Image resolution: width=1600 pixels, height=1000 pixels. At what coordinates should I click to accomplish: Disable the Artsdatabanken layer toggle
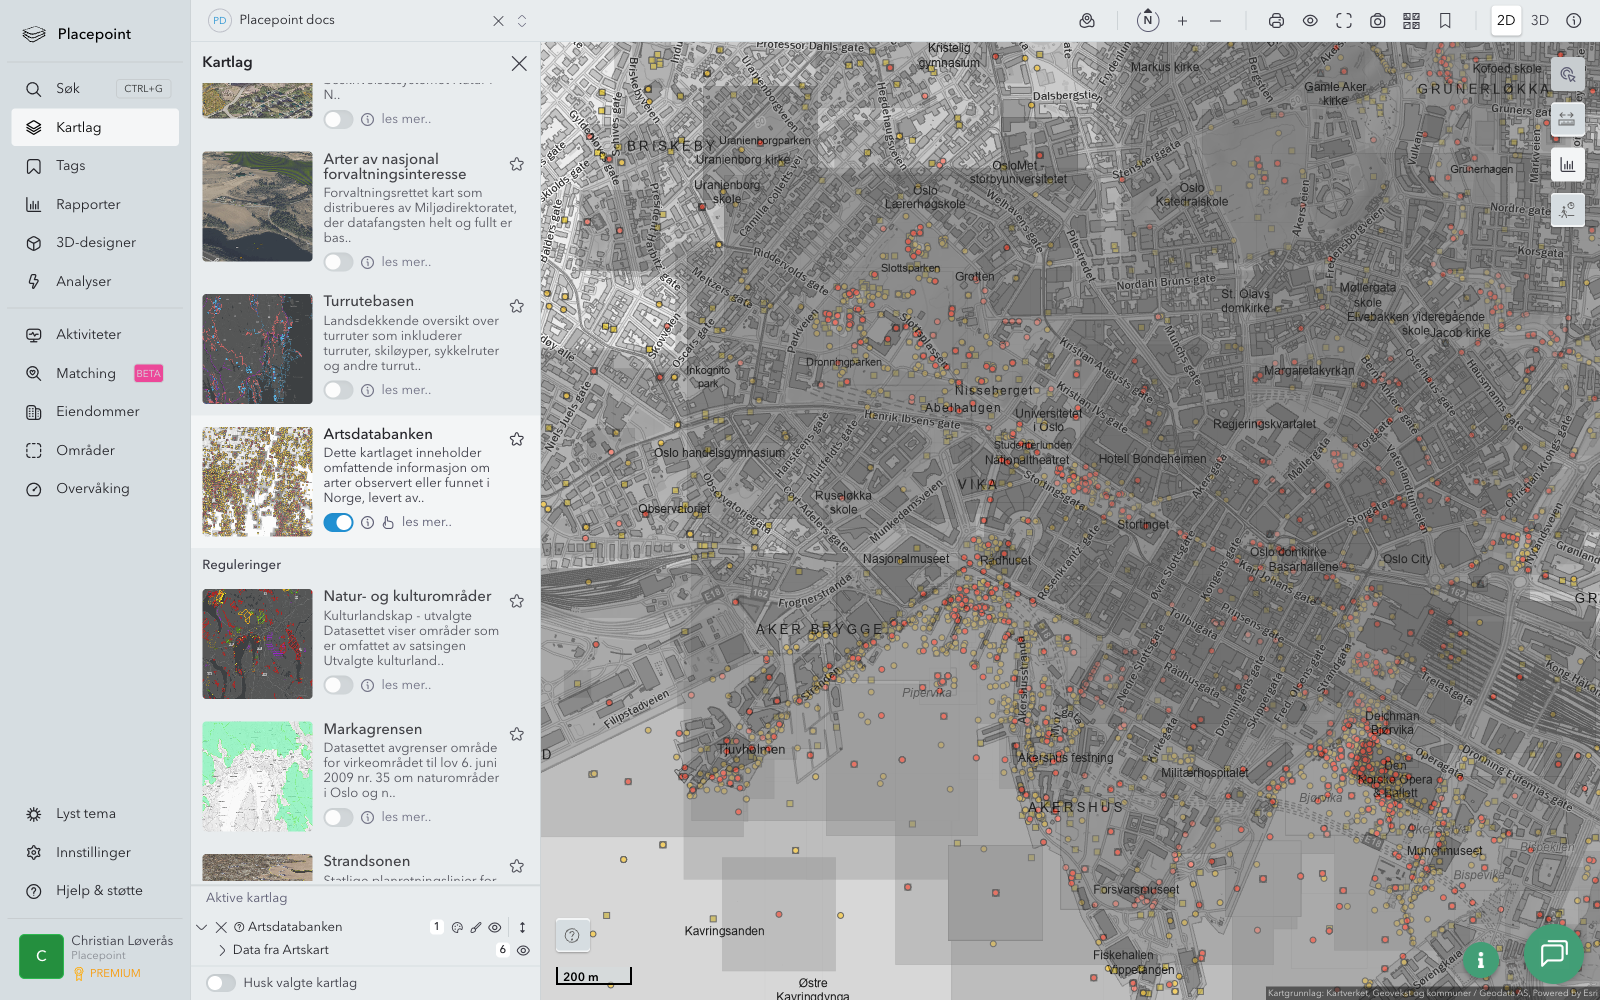pos(338,522)
